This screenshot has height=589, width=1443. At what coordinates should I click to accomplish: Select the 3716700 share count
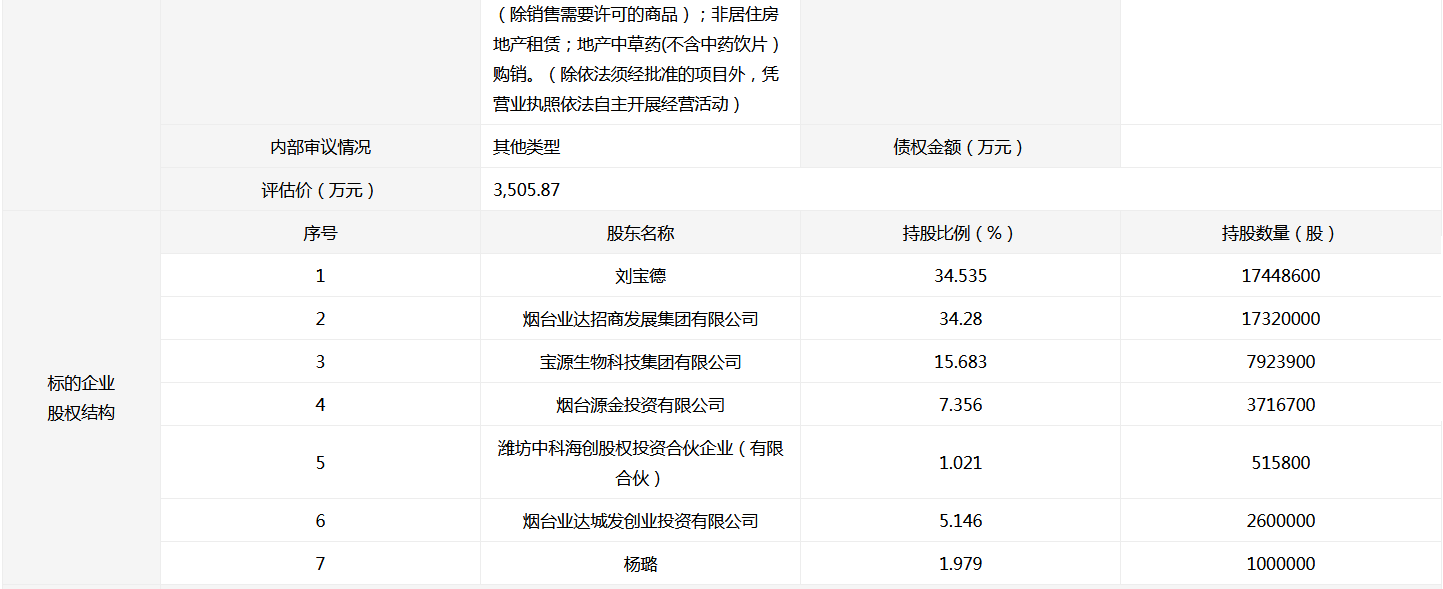point(1281,405)
